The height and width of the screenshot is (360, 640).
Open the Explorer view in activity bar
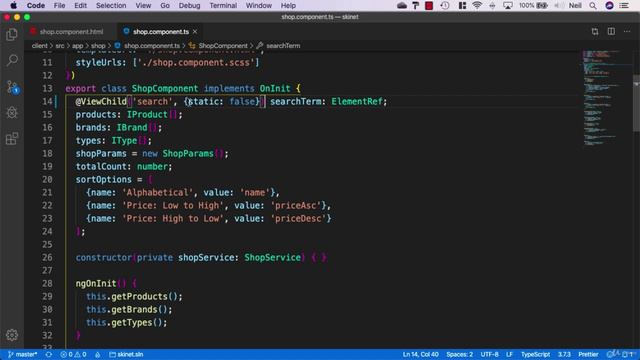(12, 35)
